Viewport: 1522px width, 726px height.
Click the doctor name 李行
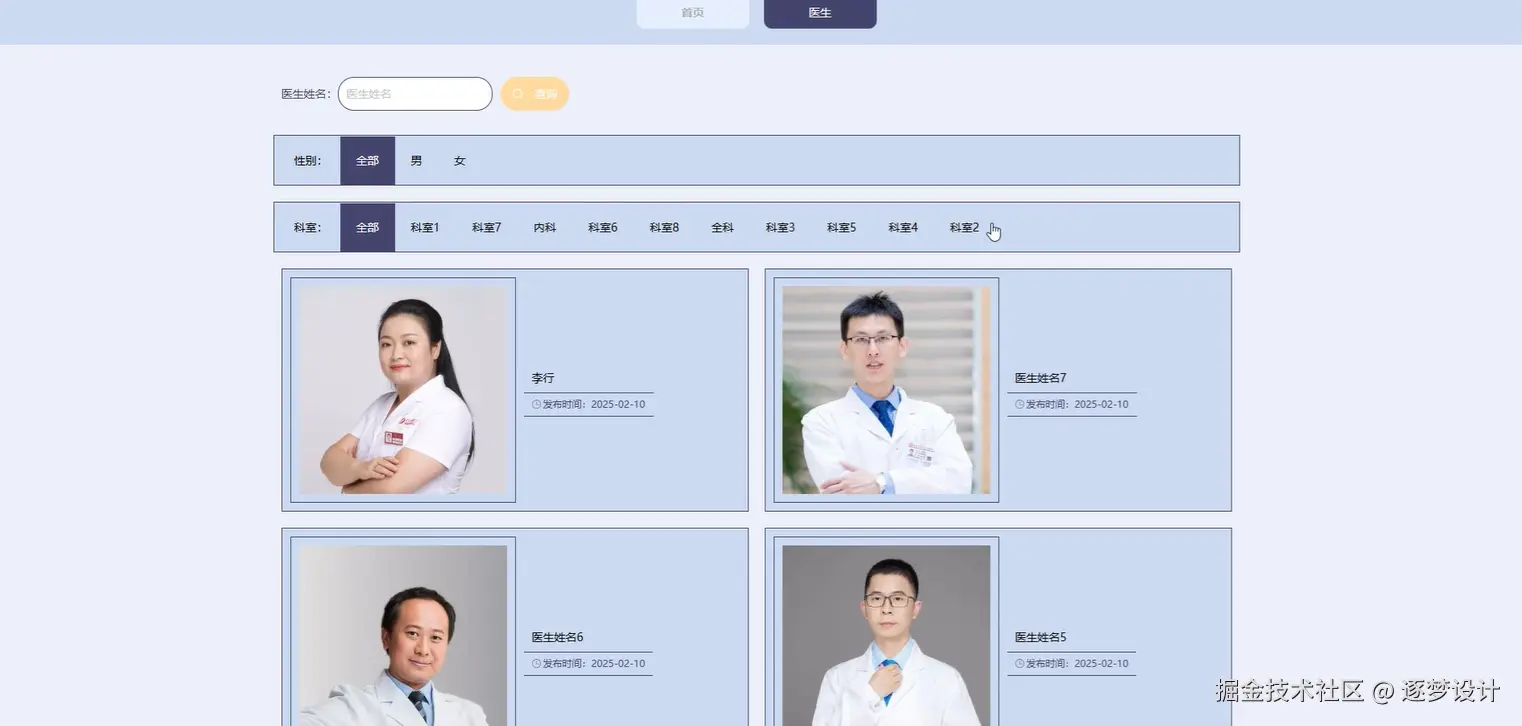[x=543, y=378]
